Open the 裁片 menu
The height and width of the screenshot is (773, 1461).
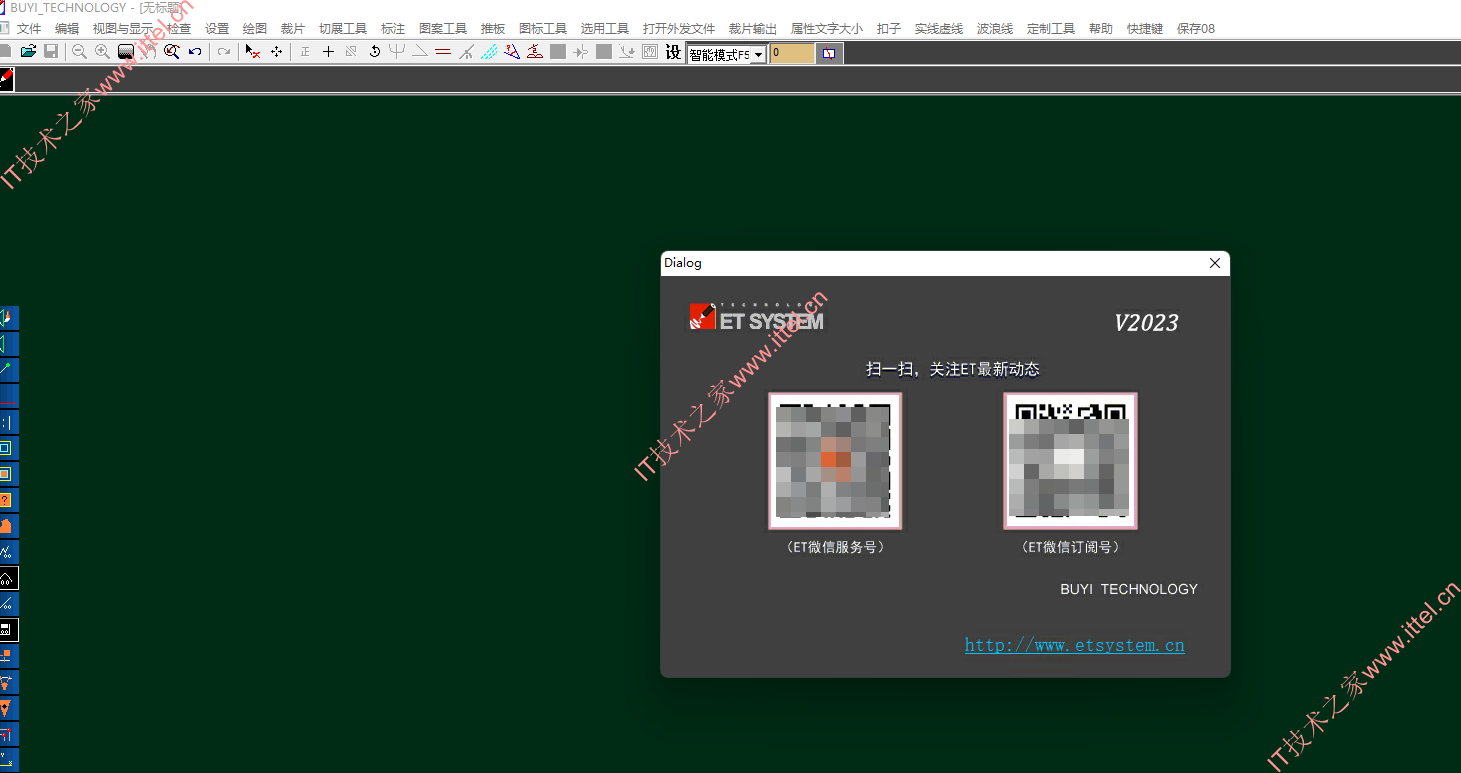tap(293, 29)
